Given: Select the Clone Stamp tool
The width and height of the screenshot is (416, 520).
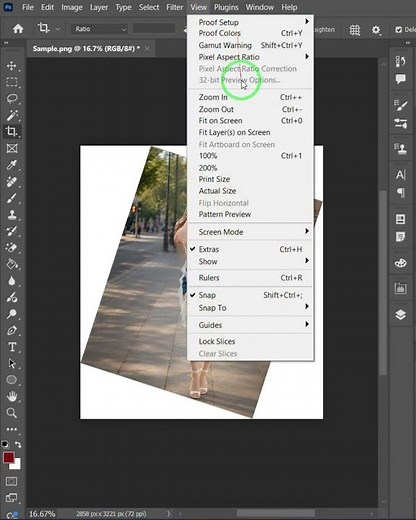Looking at the screenshot, I should [12, 214].
